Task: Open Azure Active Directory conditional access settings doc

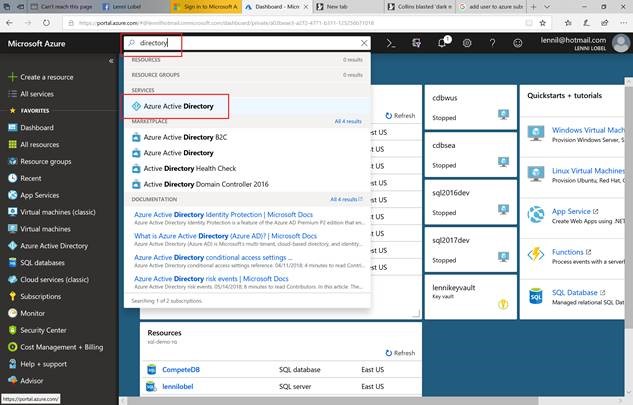Action: (x=213, y=257)
